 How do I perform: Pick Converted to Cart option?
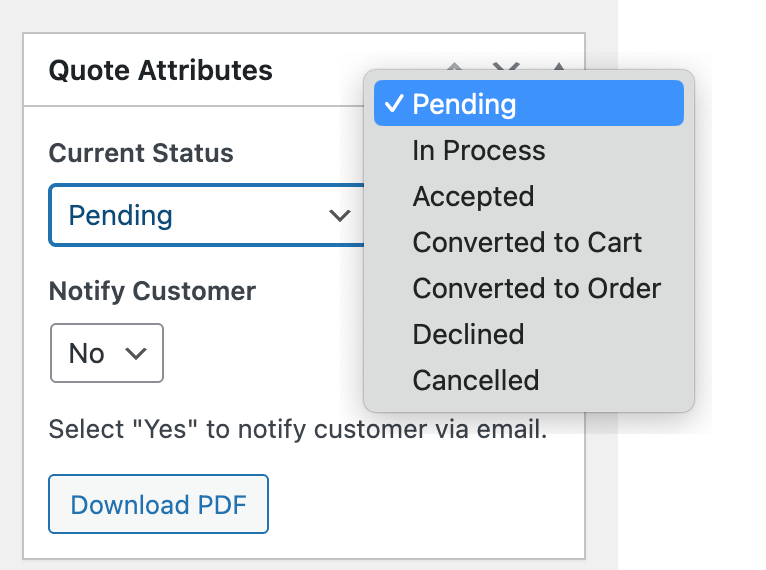527,243
